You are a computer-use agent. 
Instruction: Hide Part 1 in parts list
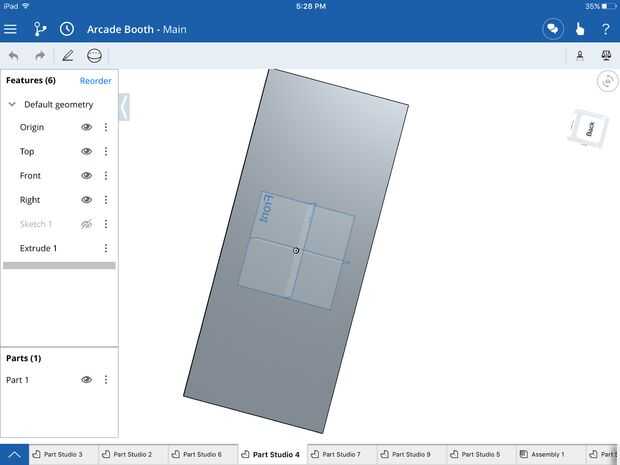[87, 380]
